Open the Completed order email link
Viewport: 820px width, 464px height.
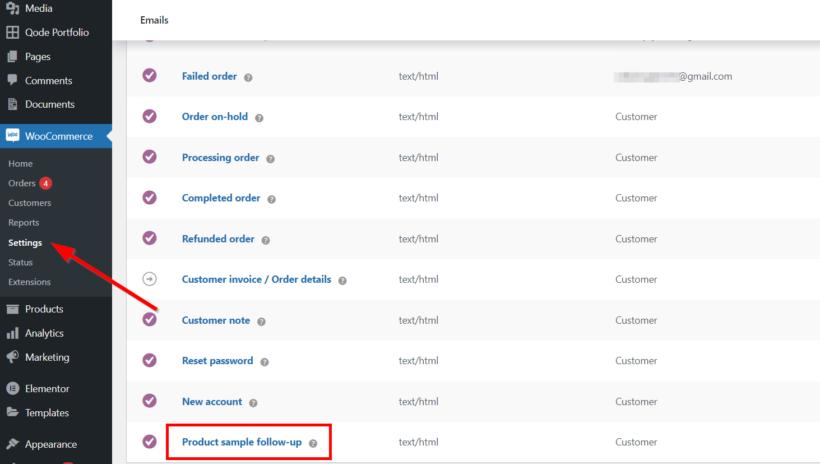coord(221,198)
